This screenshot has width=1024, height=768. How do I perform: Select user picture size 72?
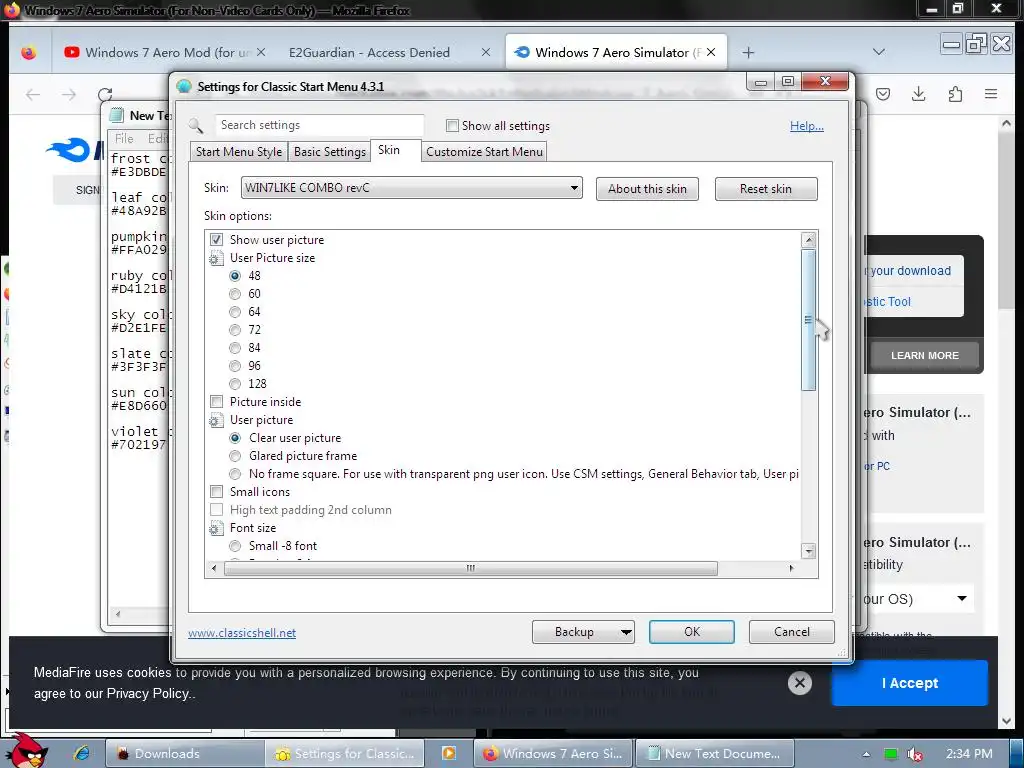coord(235,330)
